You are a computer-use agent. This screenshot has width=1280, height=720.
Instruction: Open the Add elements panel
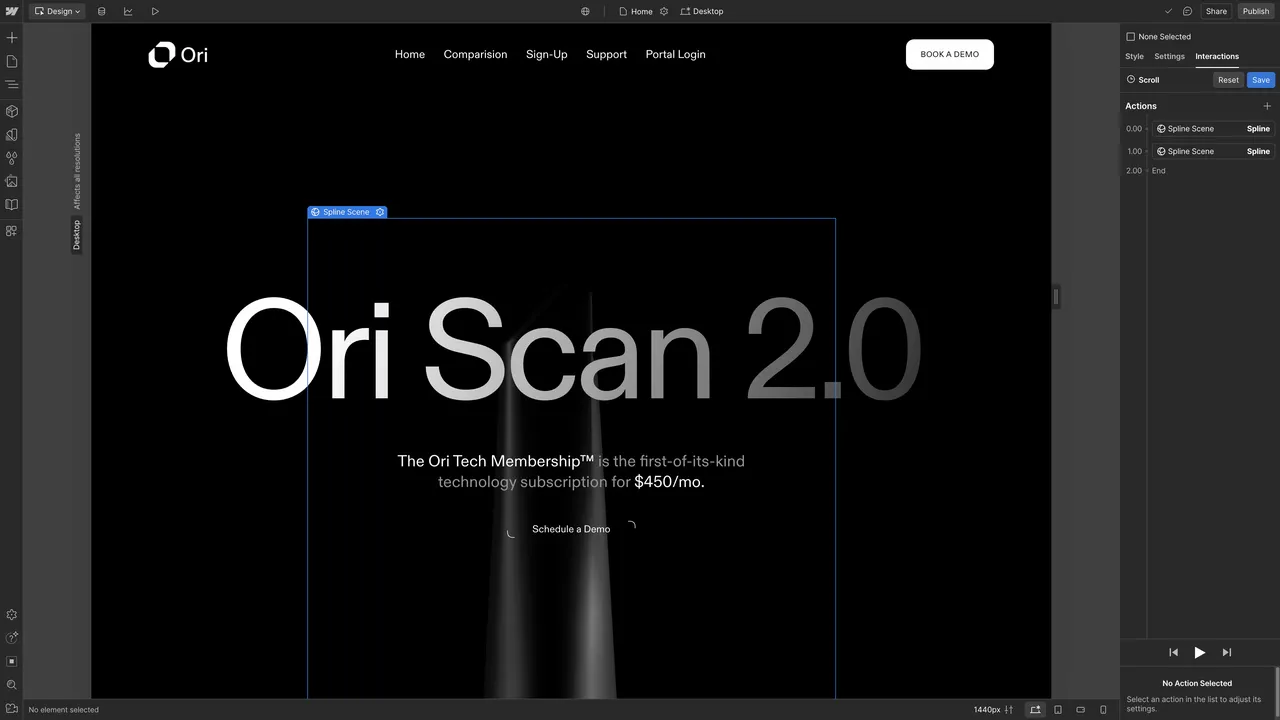click(12, 37)
